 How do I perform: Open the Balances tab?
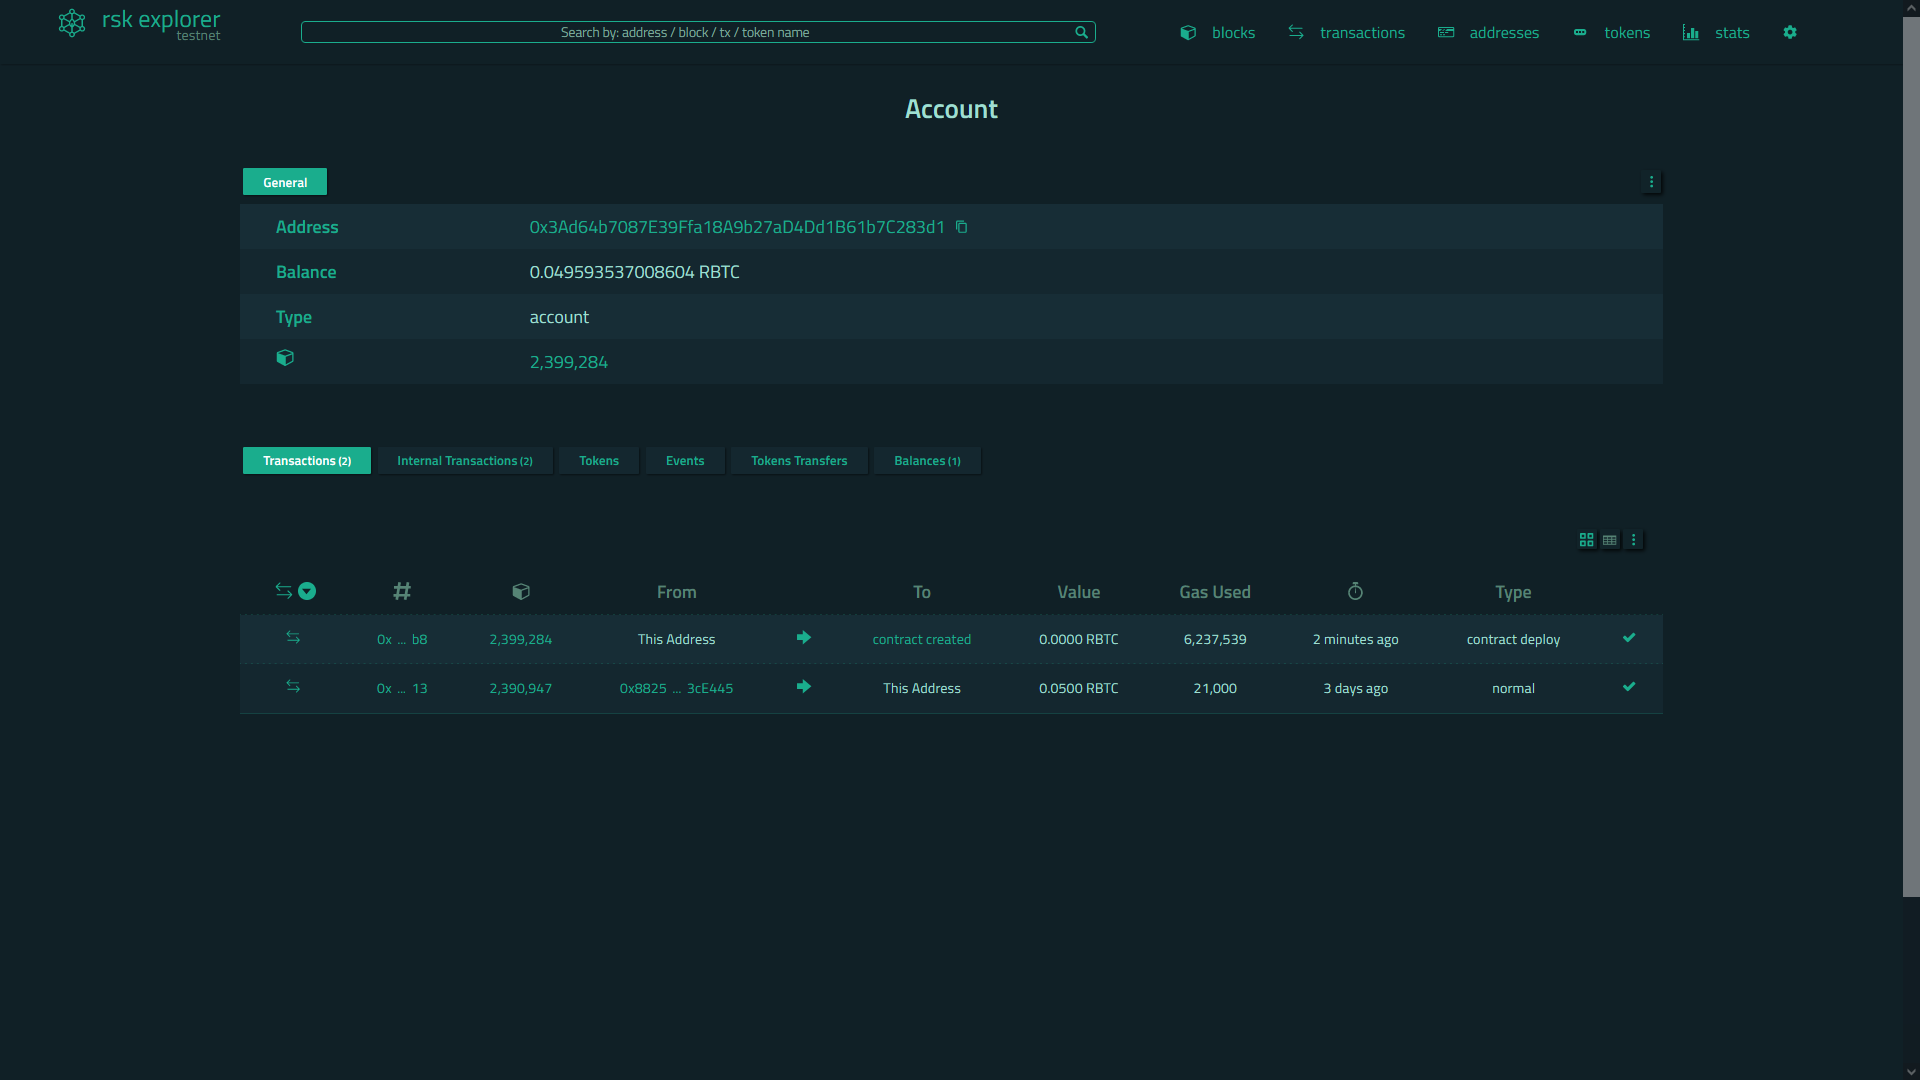tap(926, 461)
